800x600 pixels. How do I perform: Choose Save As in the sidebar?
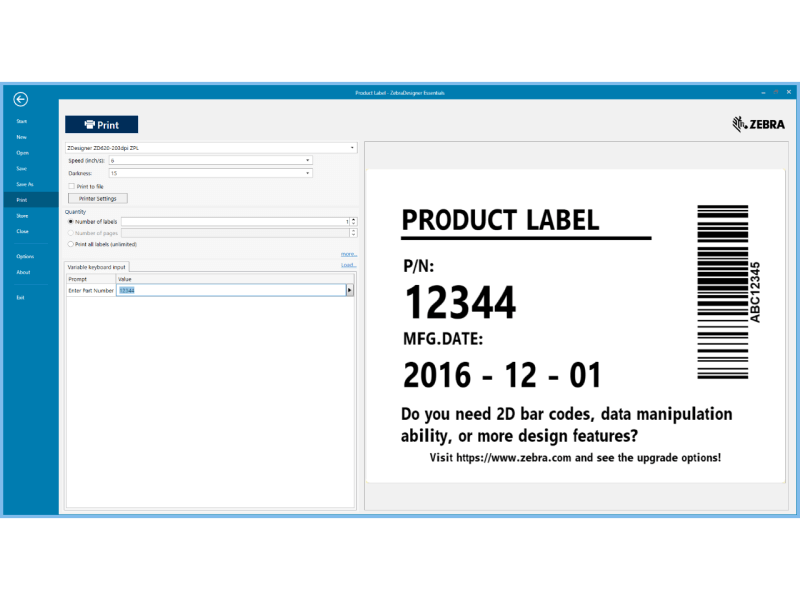point(24,185)
